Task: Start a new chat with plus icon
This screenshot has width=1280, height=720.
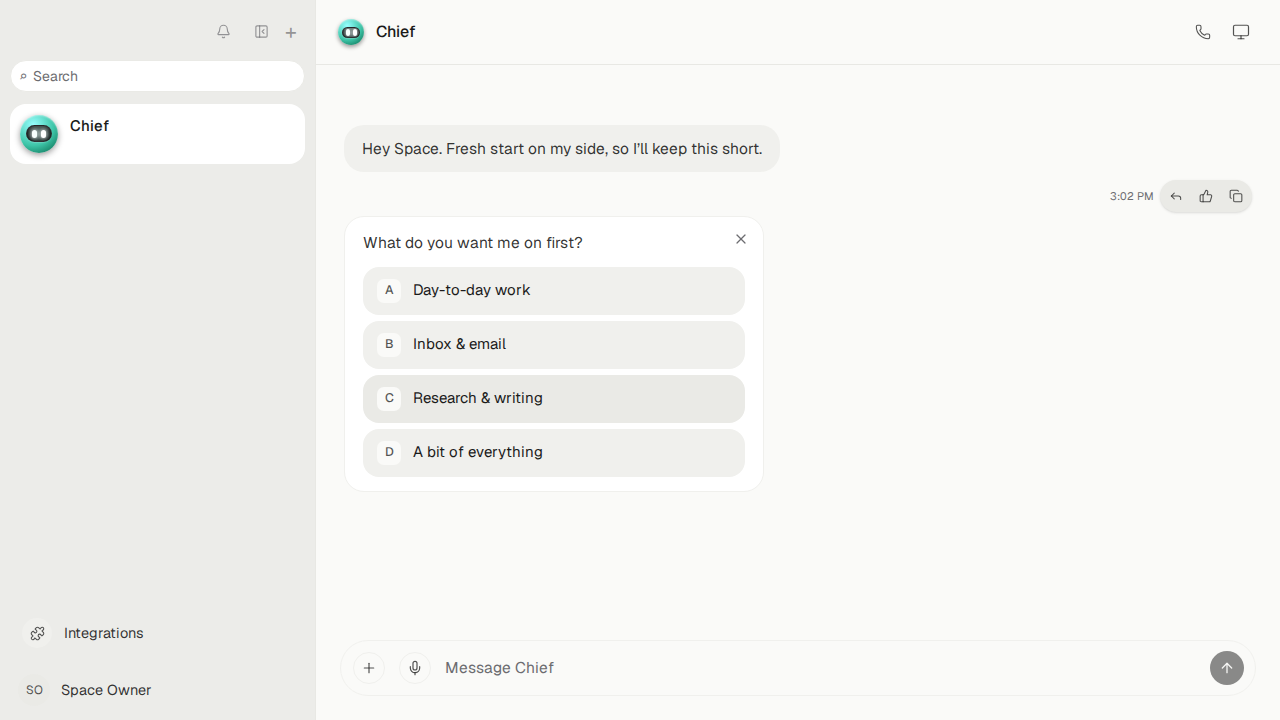Action: pyautogui.click(x=291, y=33)
